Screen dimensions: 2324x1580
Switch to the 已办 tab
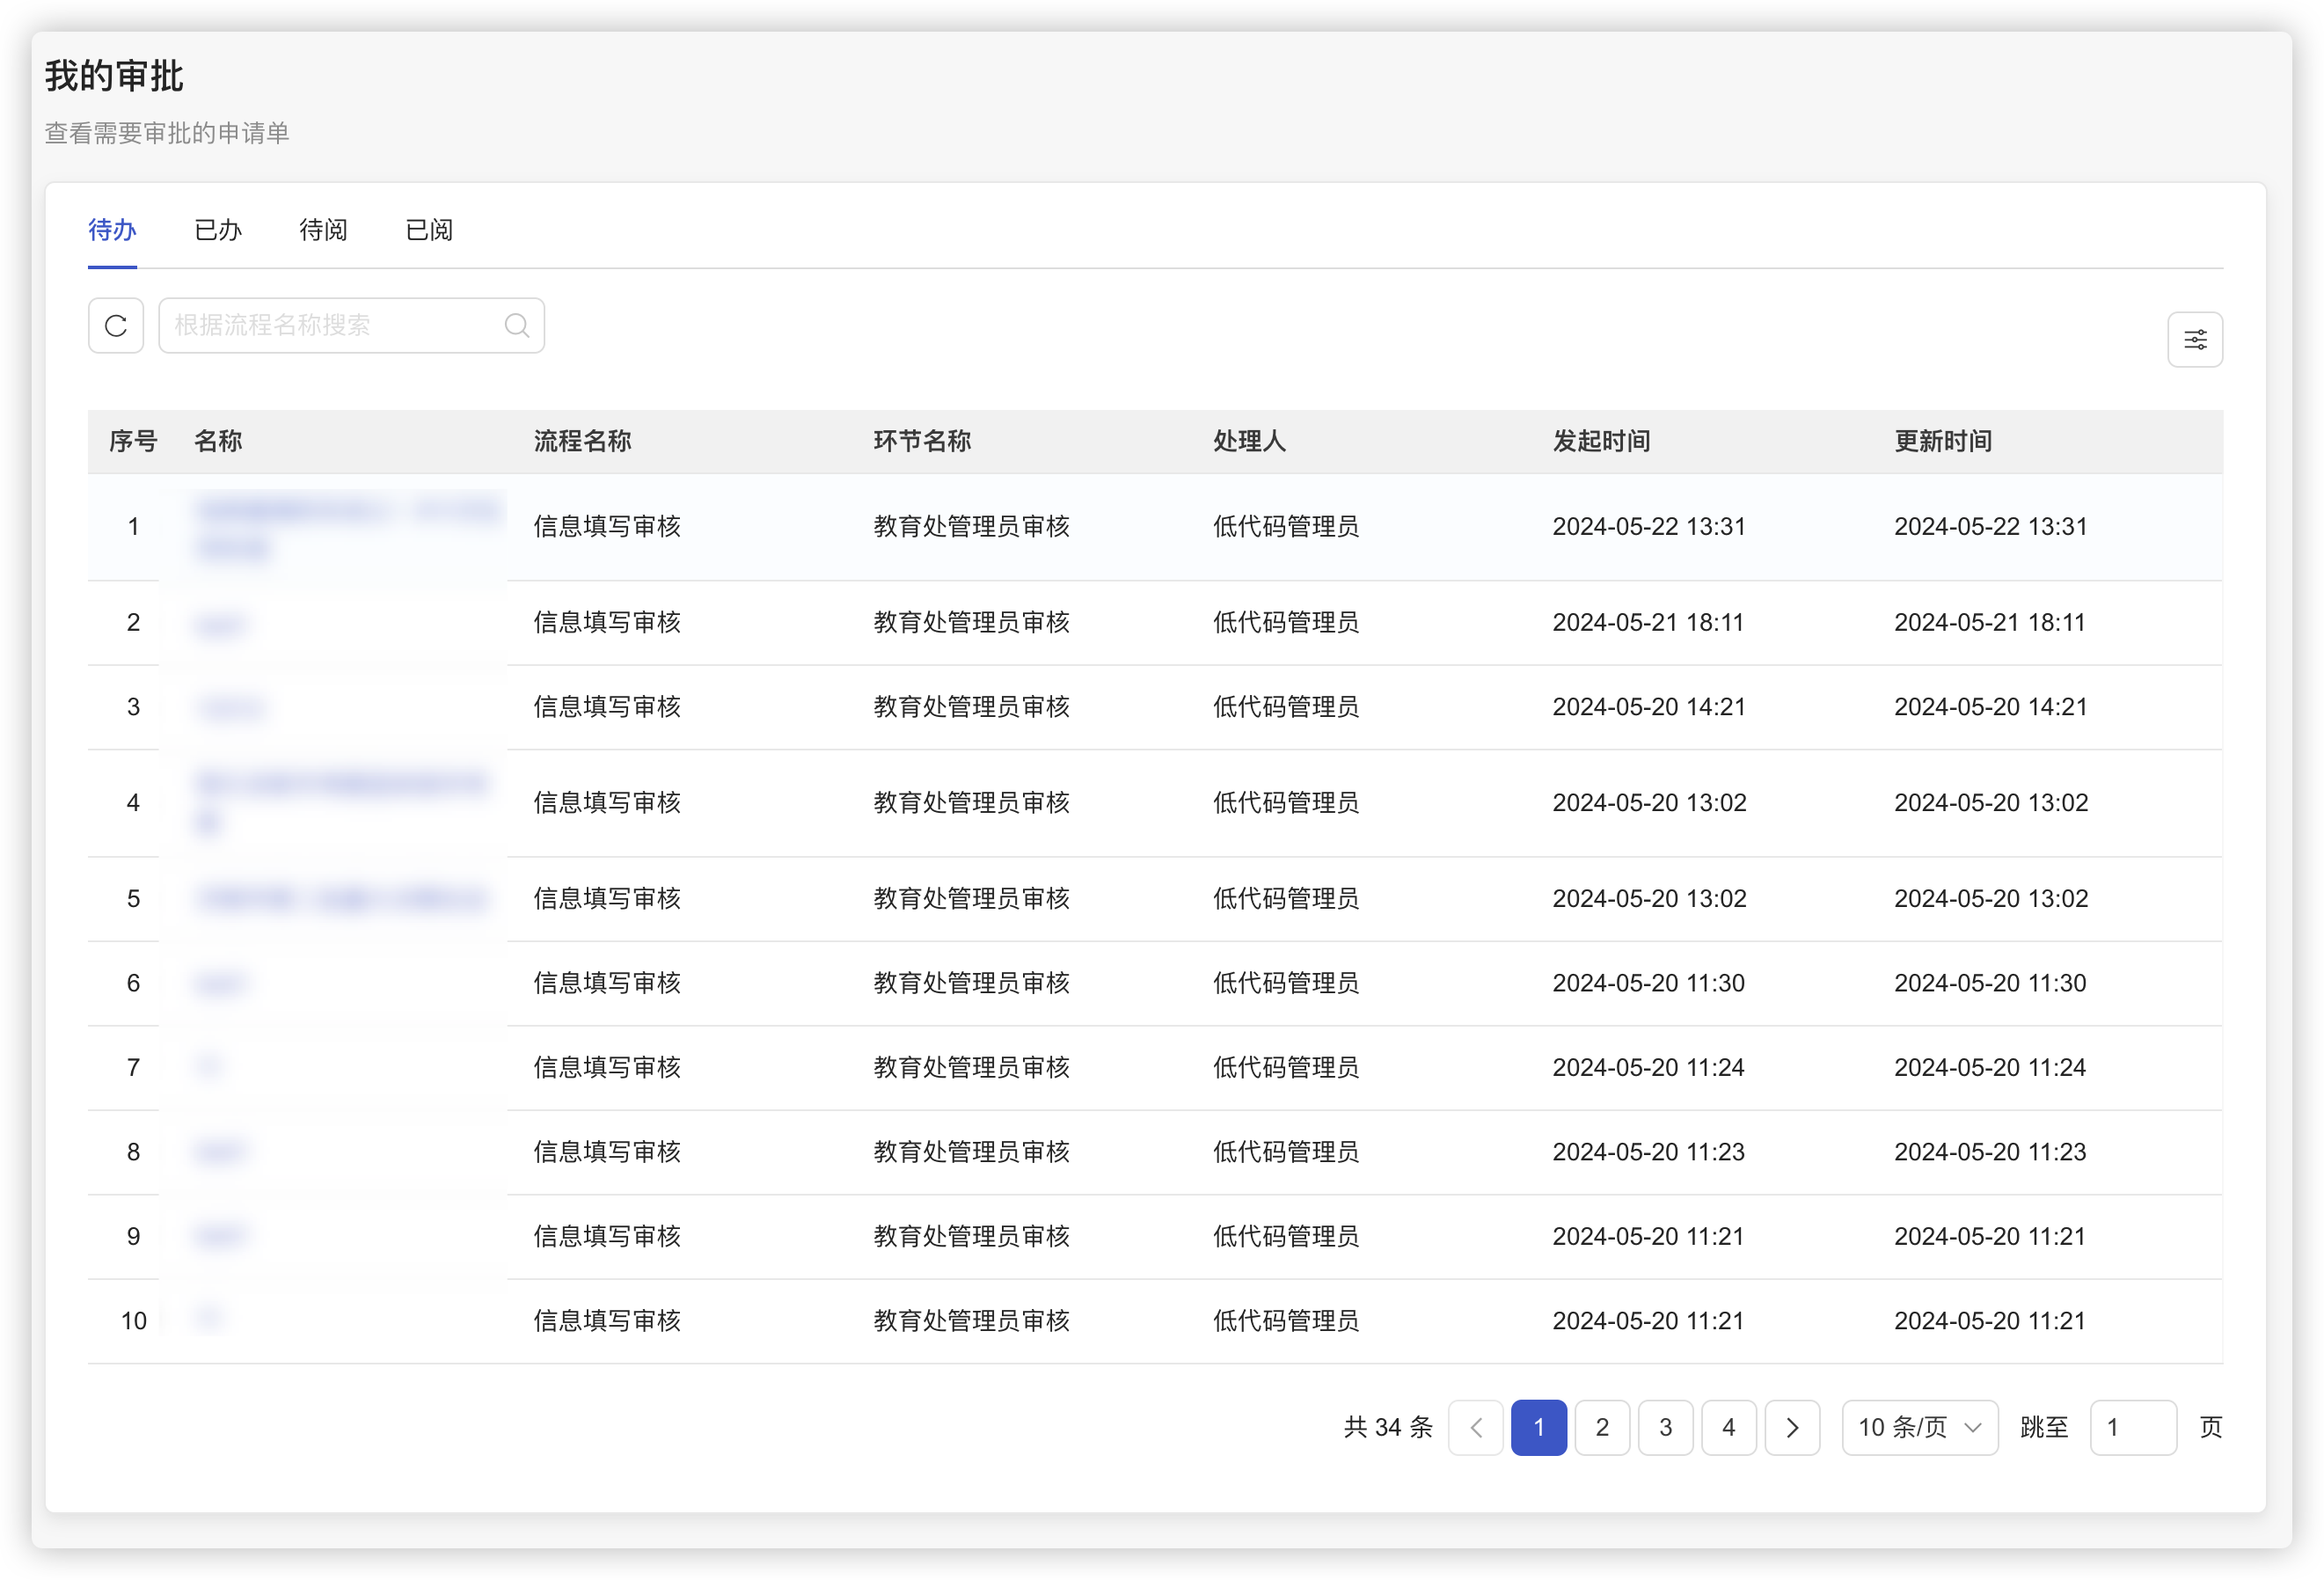(x=218, y=230)
